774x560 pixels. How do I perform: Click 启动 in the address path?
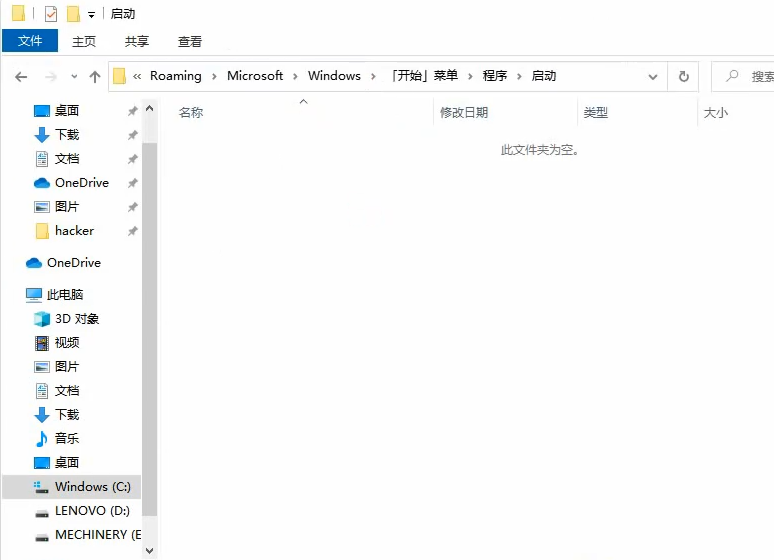[543, 76]
